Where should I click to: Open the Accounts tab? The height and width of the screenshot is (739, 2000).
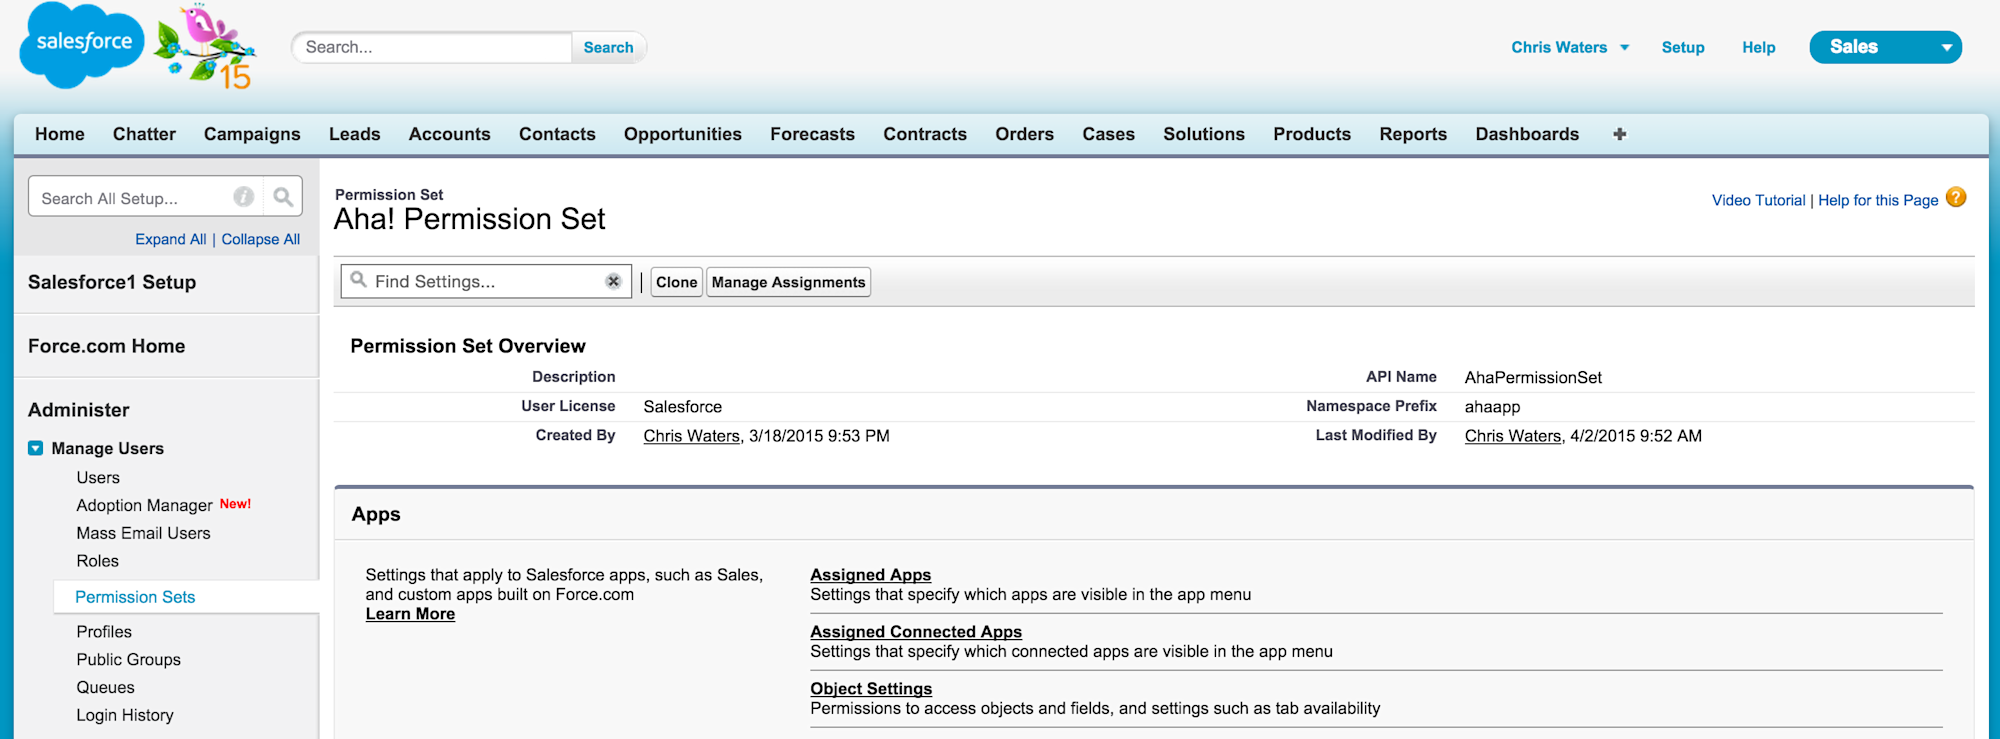point(450,134)
